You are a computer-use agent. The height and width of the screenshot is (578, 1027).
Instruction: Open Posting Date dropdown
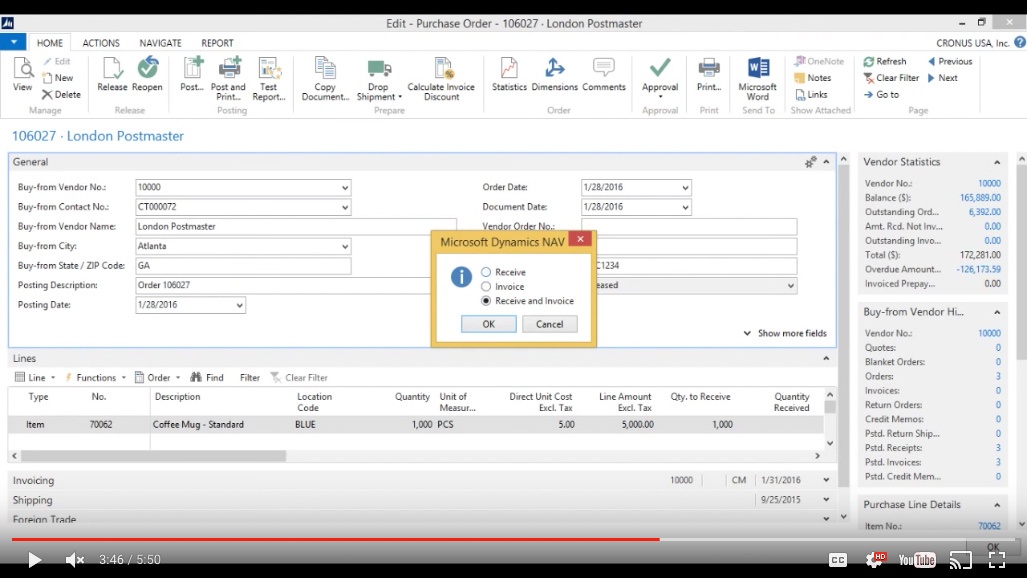pyautogui.click(x=239, y=305)
